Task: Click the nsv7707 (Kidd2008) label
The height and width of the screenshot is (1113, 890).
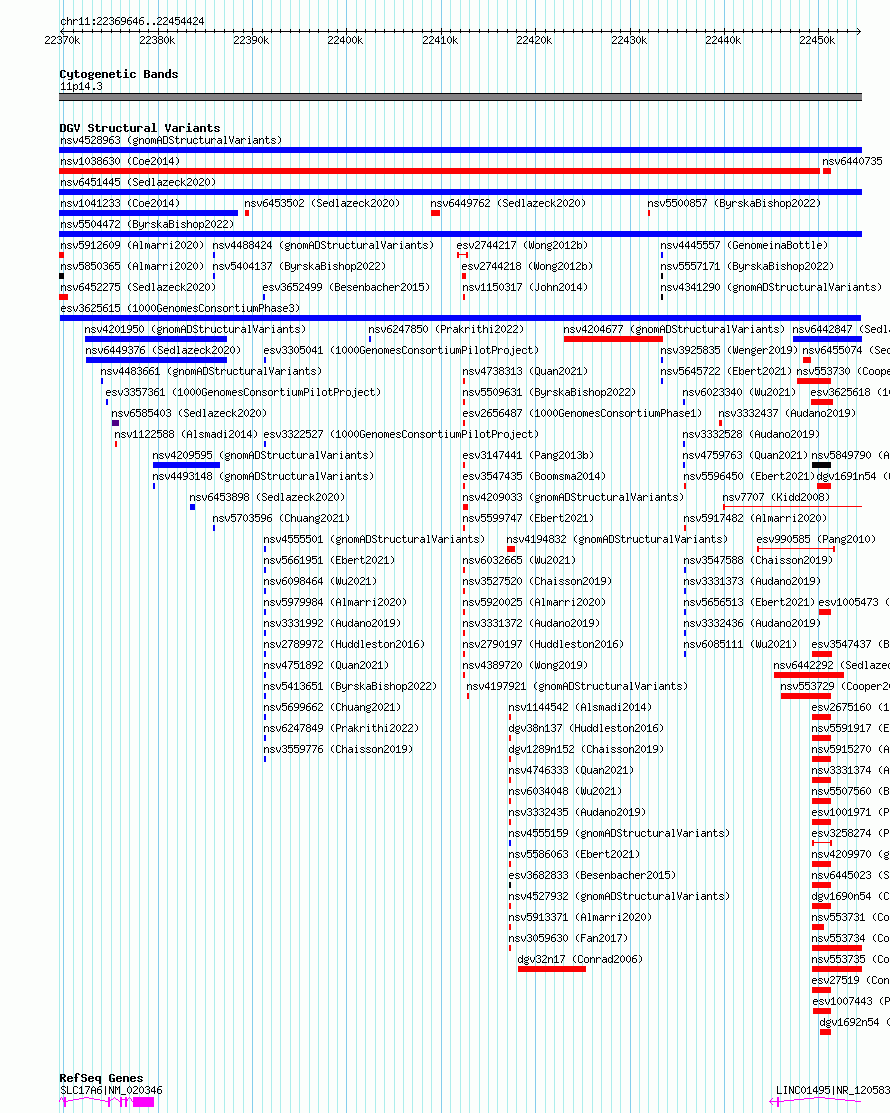Action: click(776, 498)
